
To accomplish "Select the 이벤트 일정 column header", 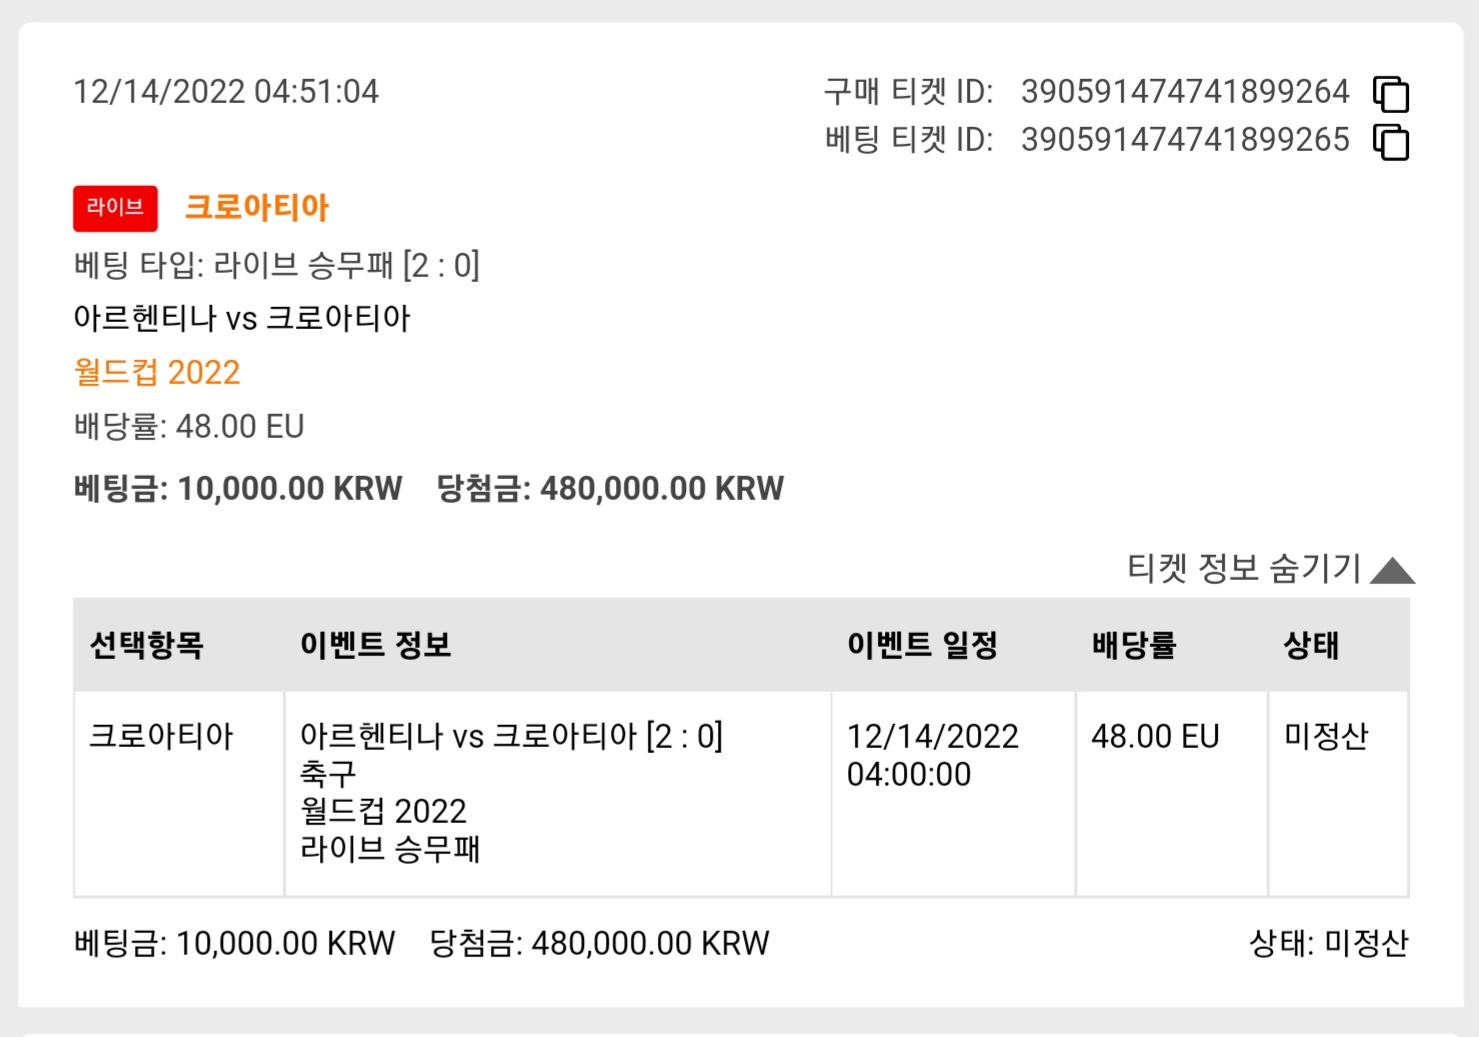I will click(922, 645).
